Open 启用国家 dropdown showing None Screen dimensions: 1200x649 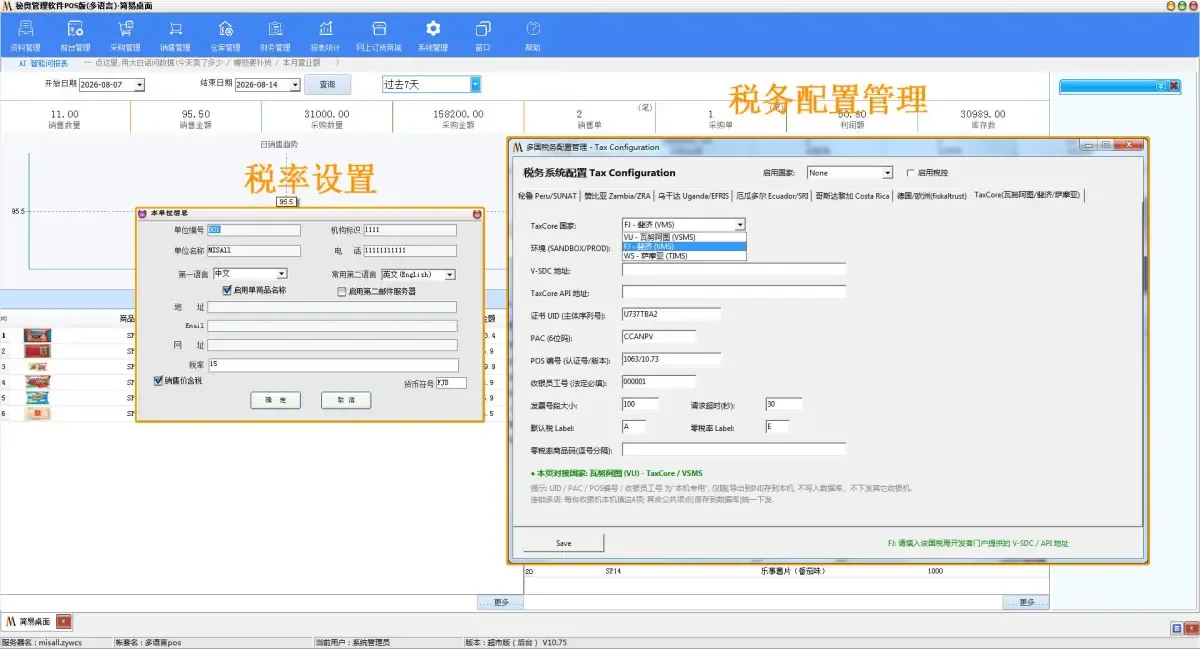(x=887, y=173)
